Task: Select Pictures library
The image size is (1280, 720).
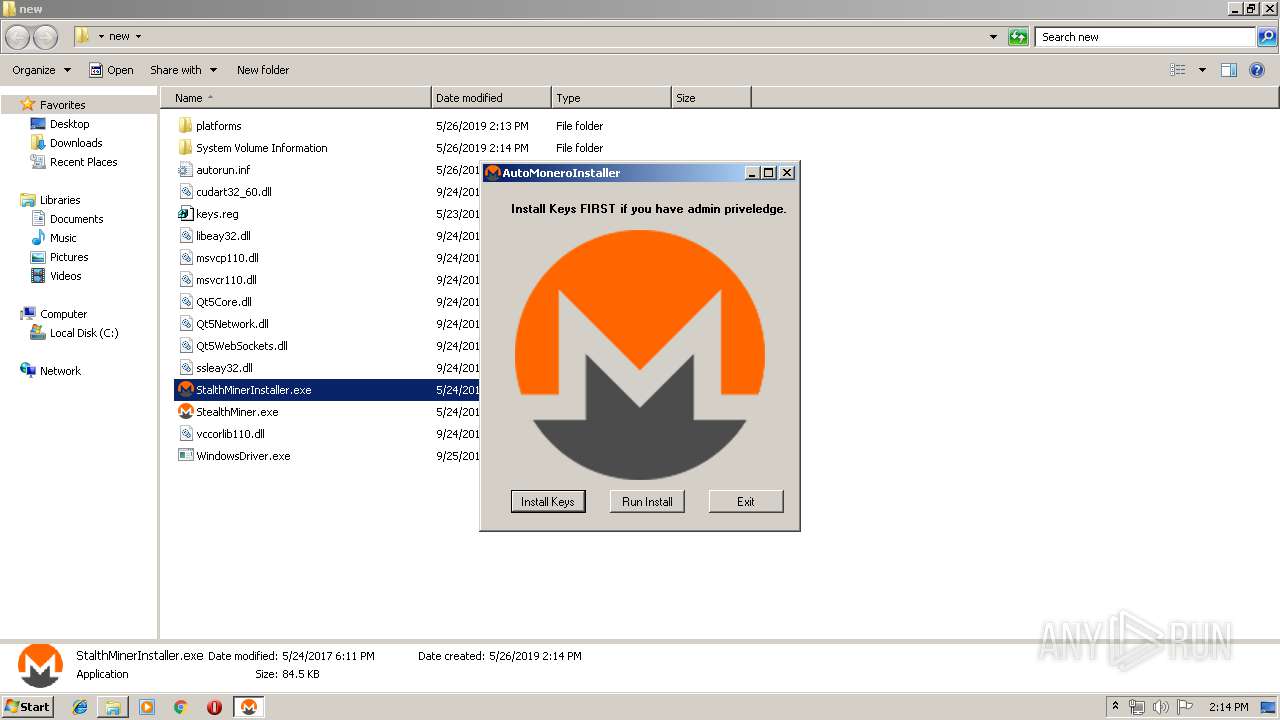Action: coord(69,257)
